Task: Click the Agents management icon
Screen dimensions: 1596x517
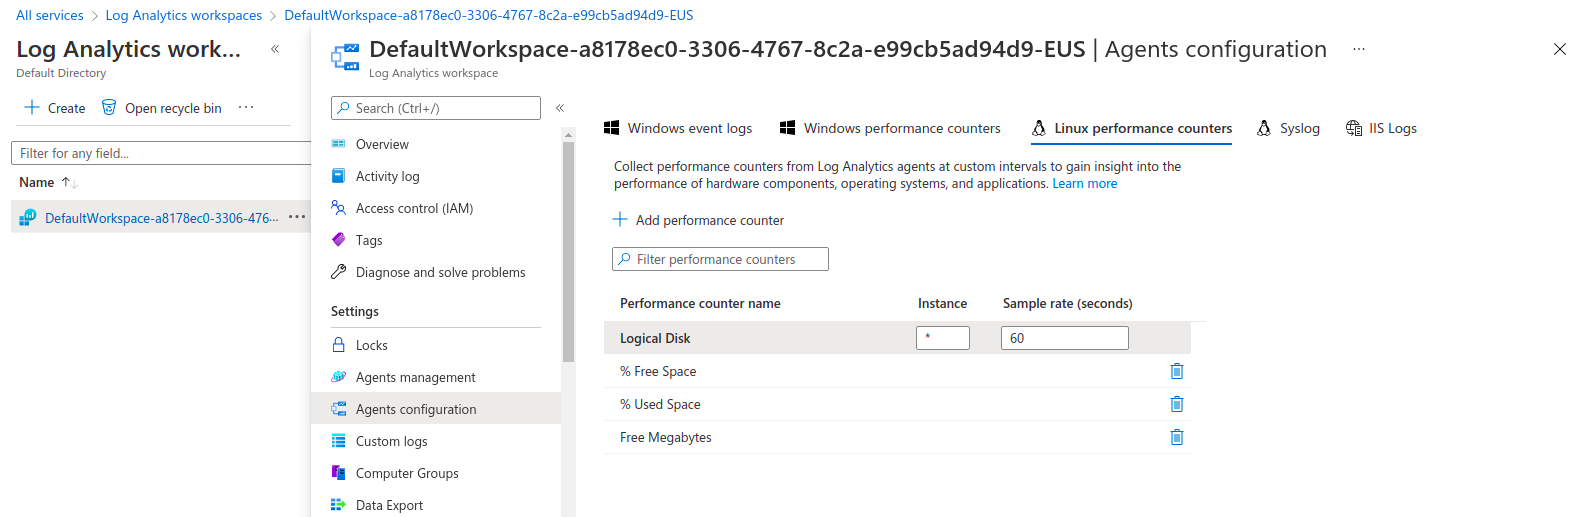Action: [338, 377]
